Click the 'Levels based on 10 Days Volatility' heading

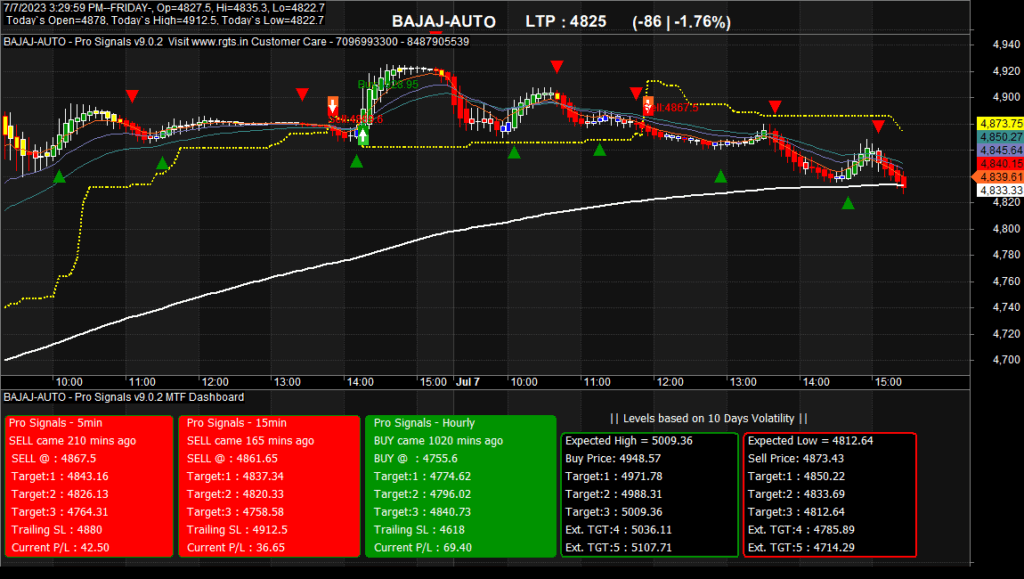point(709,418)
